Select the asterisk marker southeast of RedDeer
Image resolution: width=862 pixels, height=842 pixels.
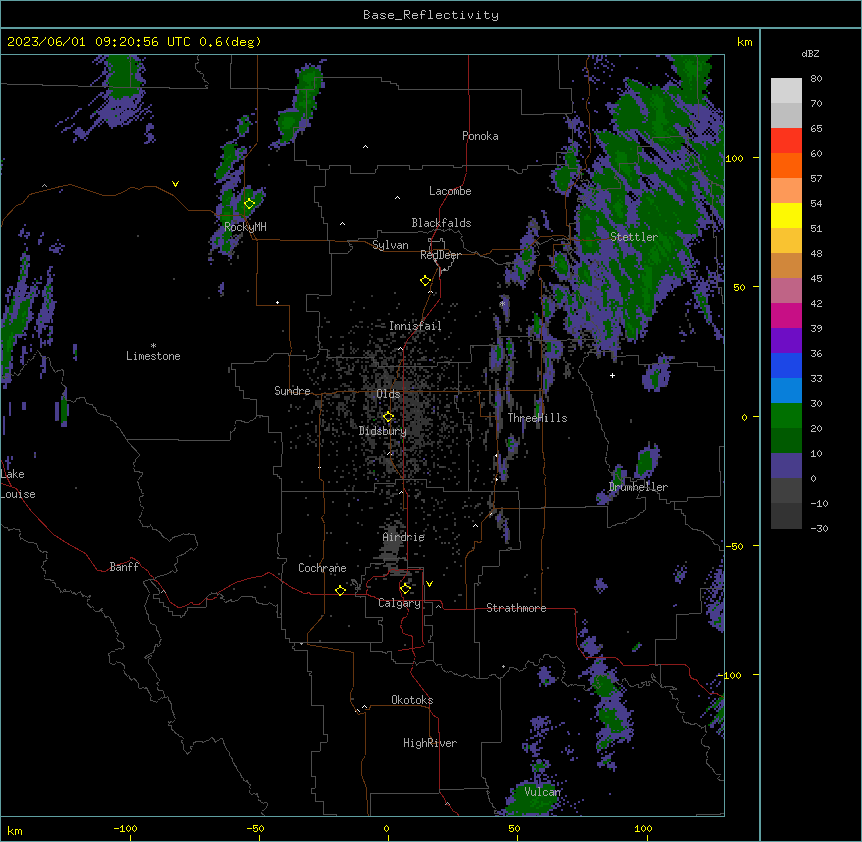[502, 303]
